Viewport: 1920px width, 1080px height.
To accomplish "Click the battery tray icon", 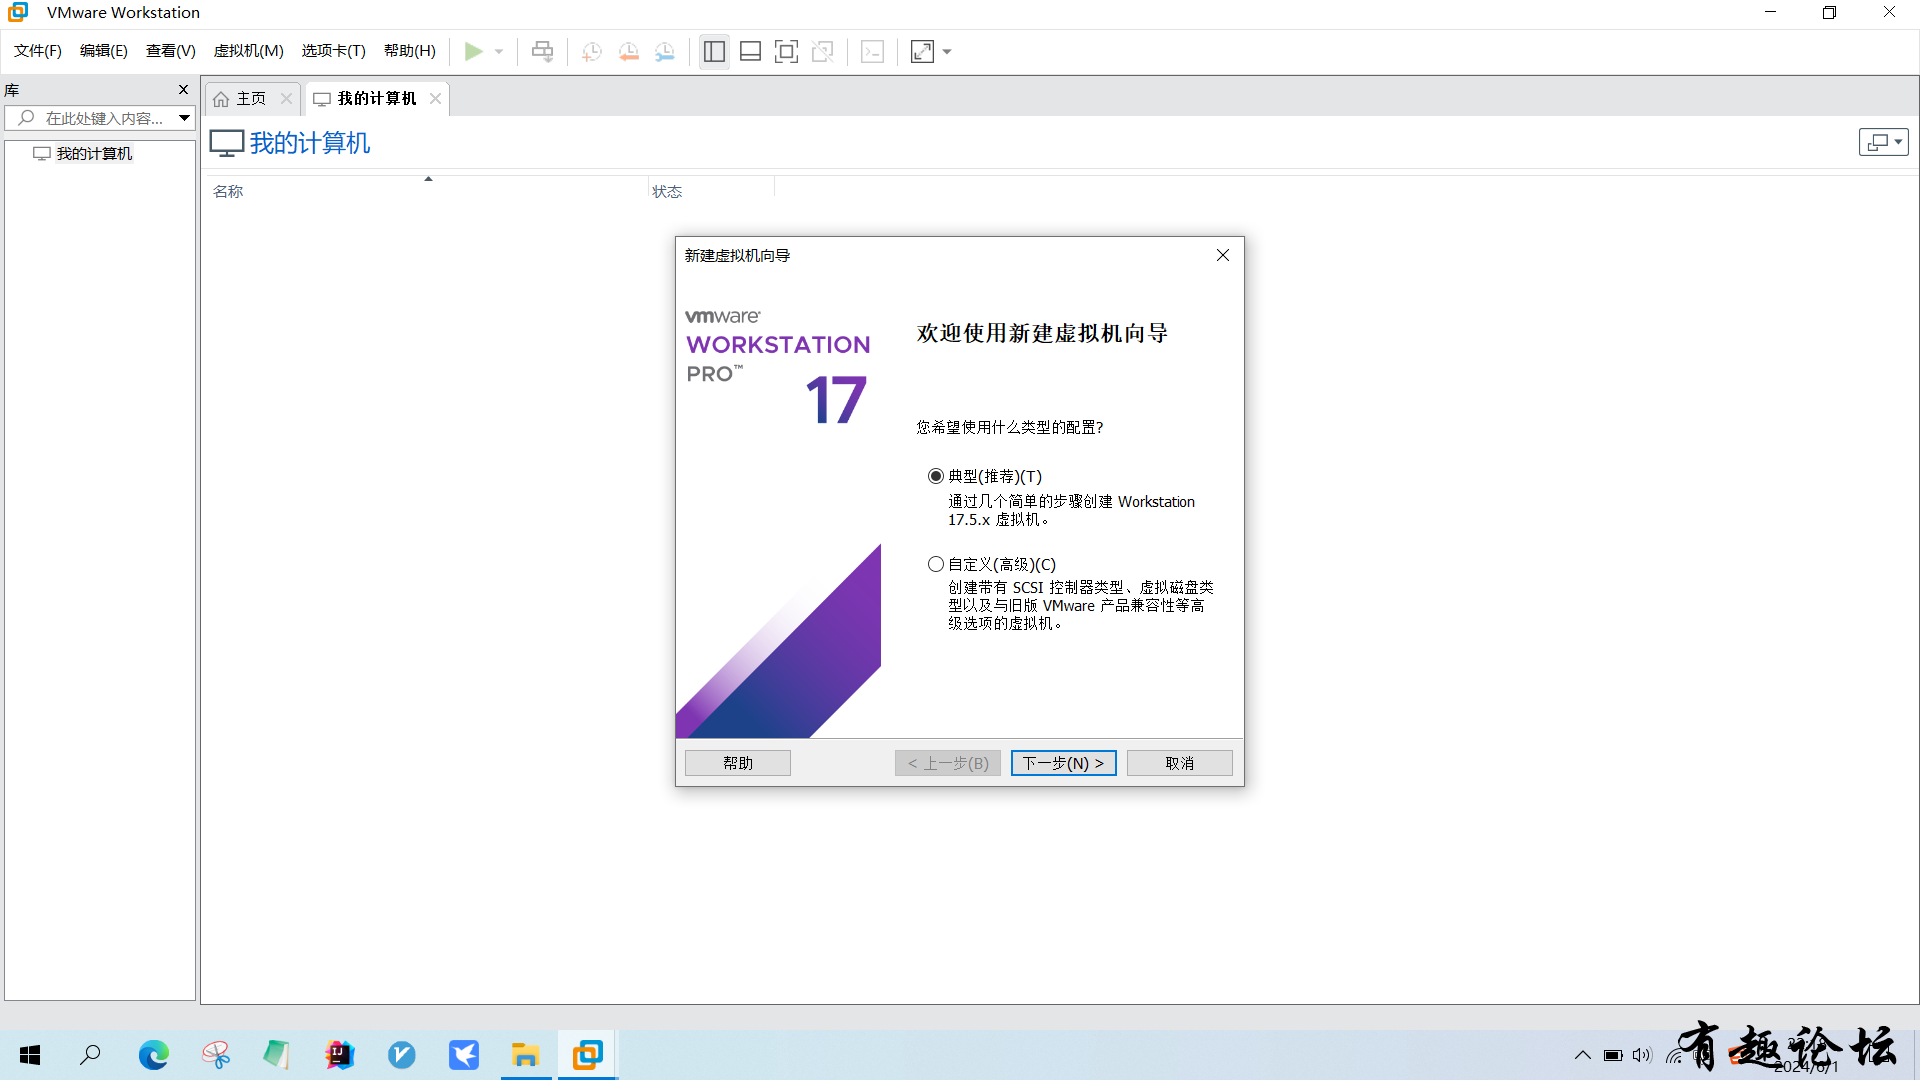I will pos(1613,1055).
